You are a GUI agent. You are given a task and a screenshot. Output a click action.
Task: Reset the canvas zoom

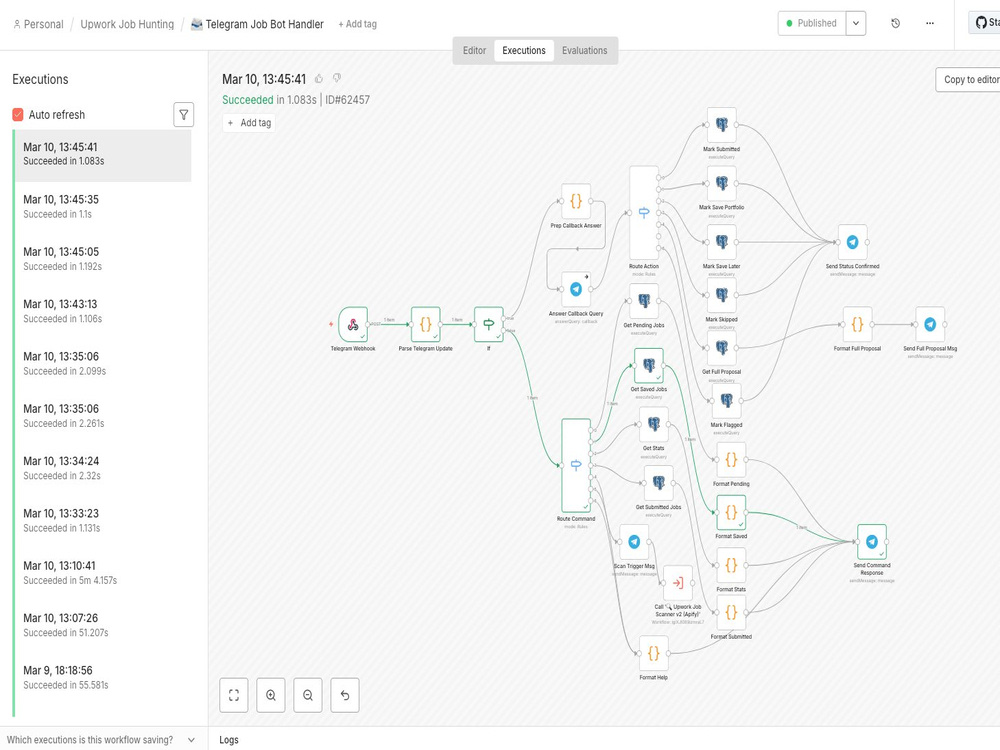[x=345, y=695]
